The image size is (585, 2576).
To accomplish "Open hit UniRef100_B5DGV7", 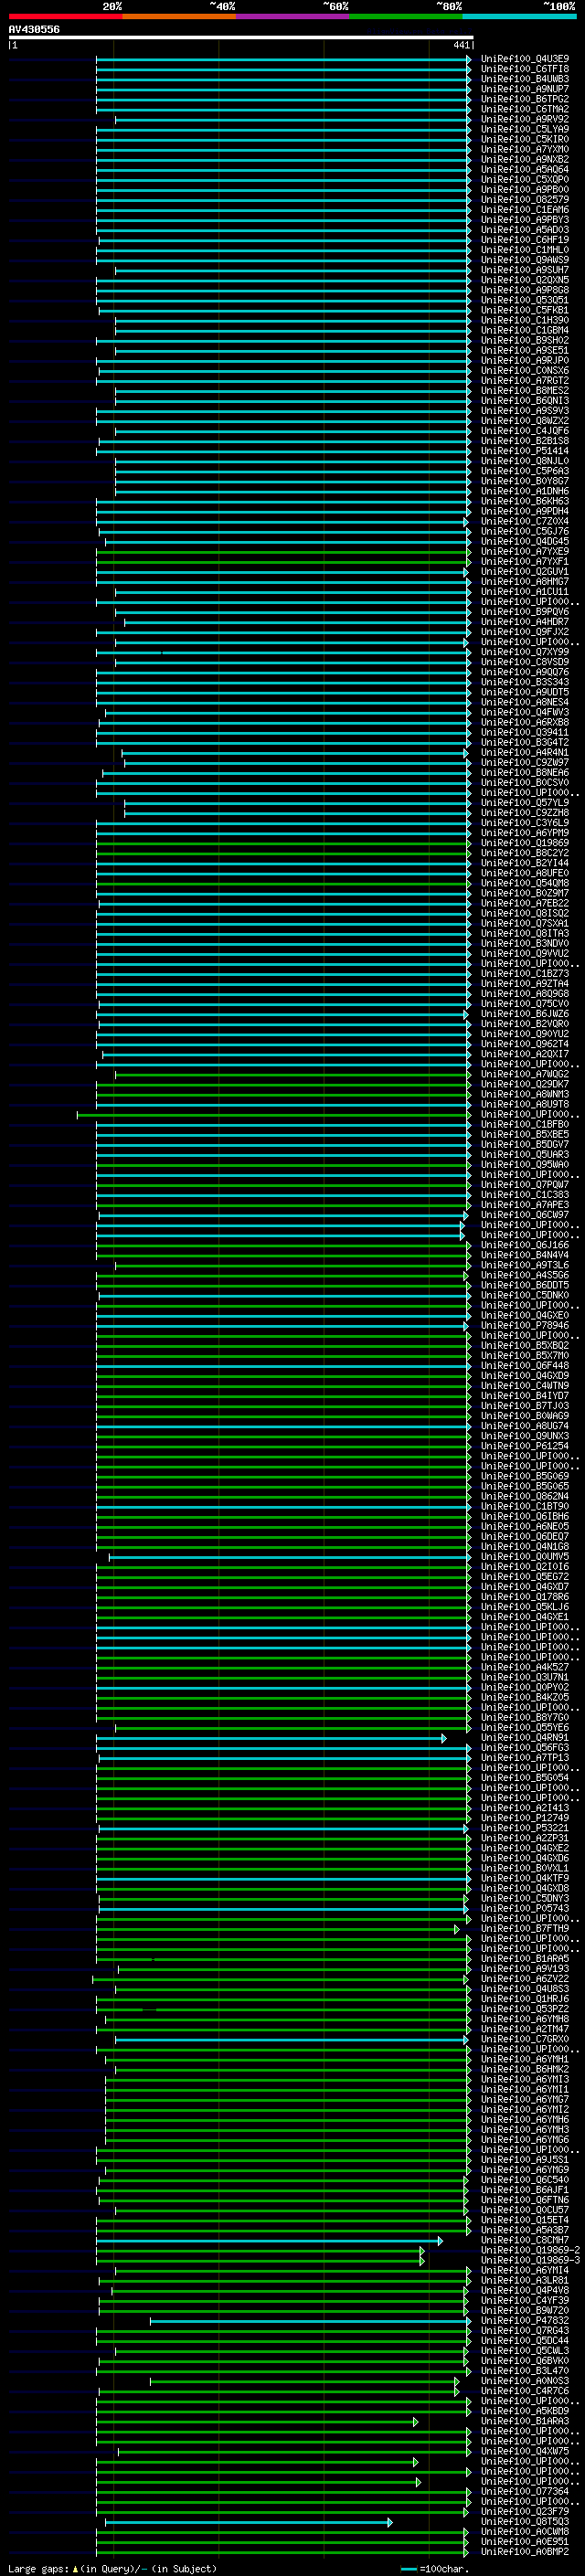I will pyautogui.click(x=525, y=1144).
